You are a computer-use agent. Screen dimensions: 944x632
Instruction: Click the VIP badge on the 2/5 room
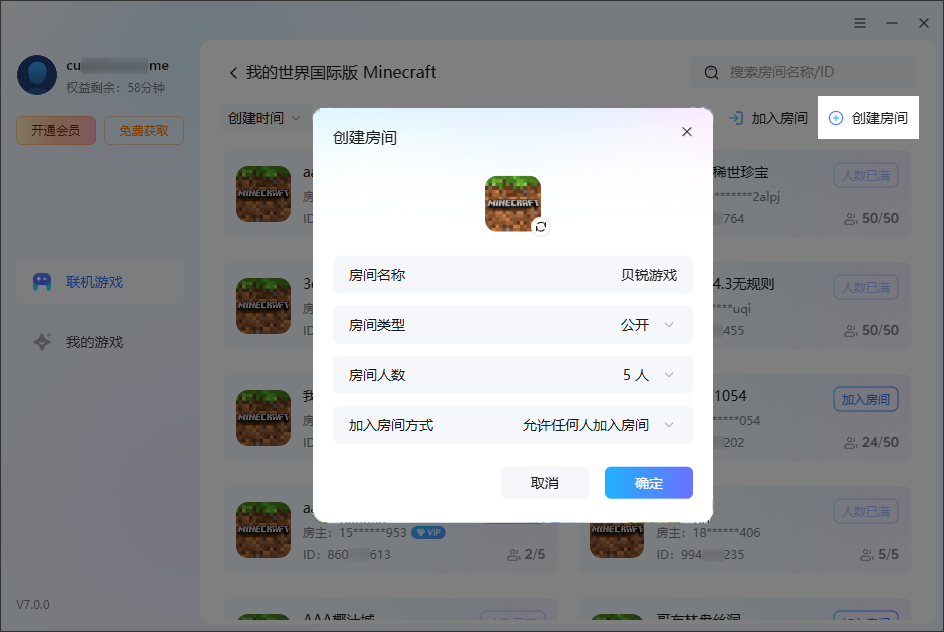coord(428,533)
